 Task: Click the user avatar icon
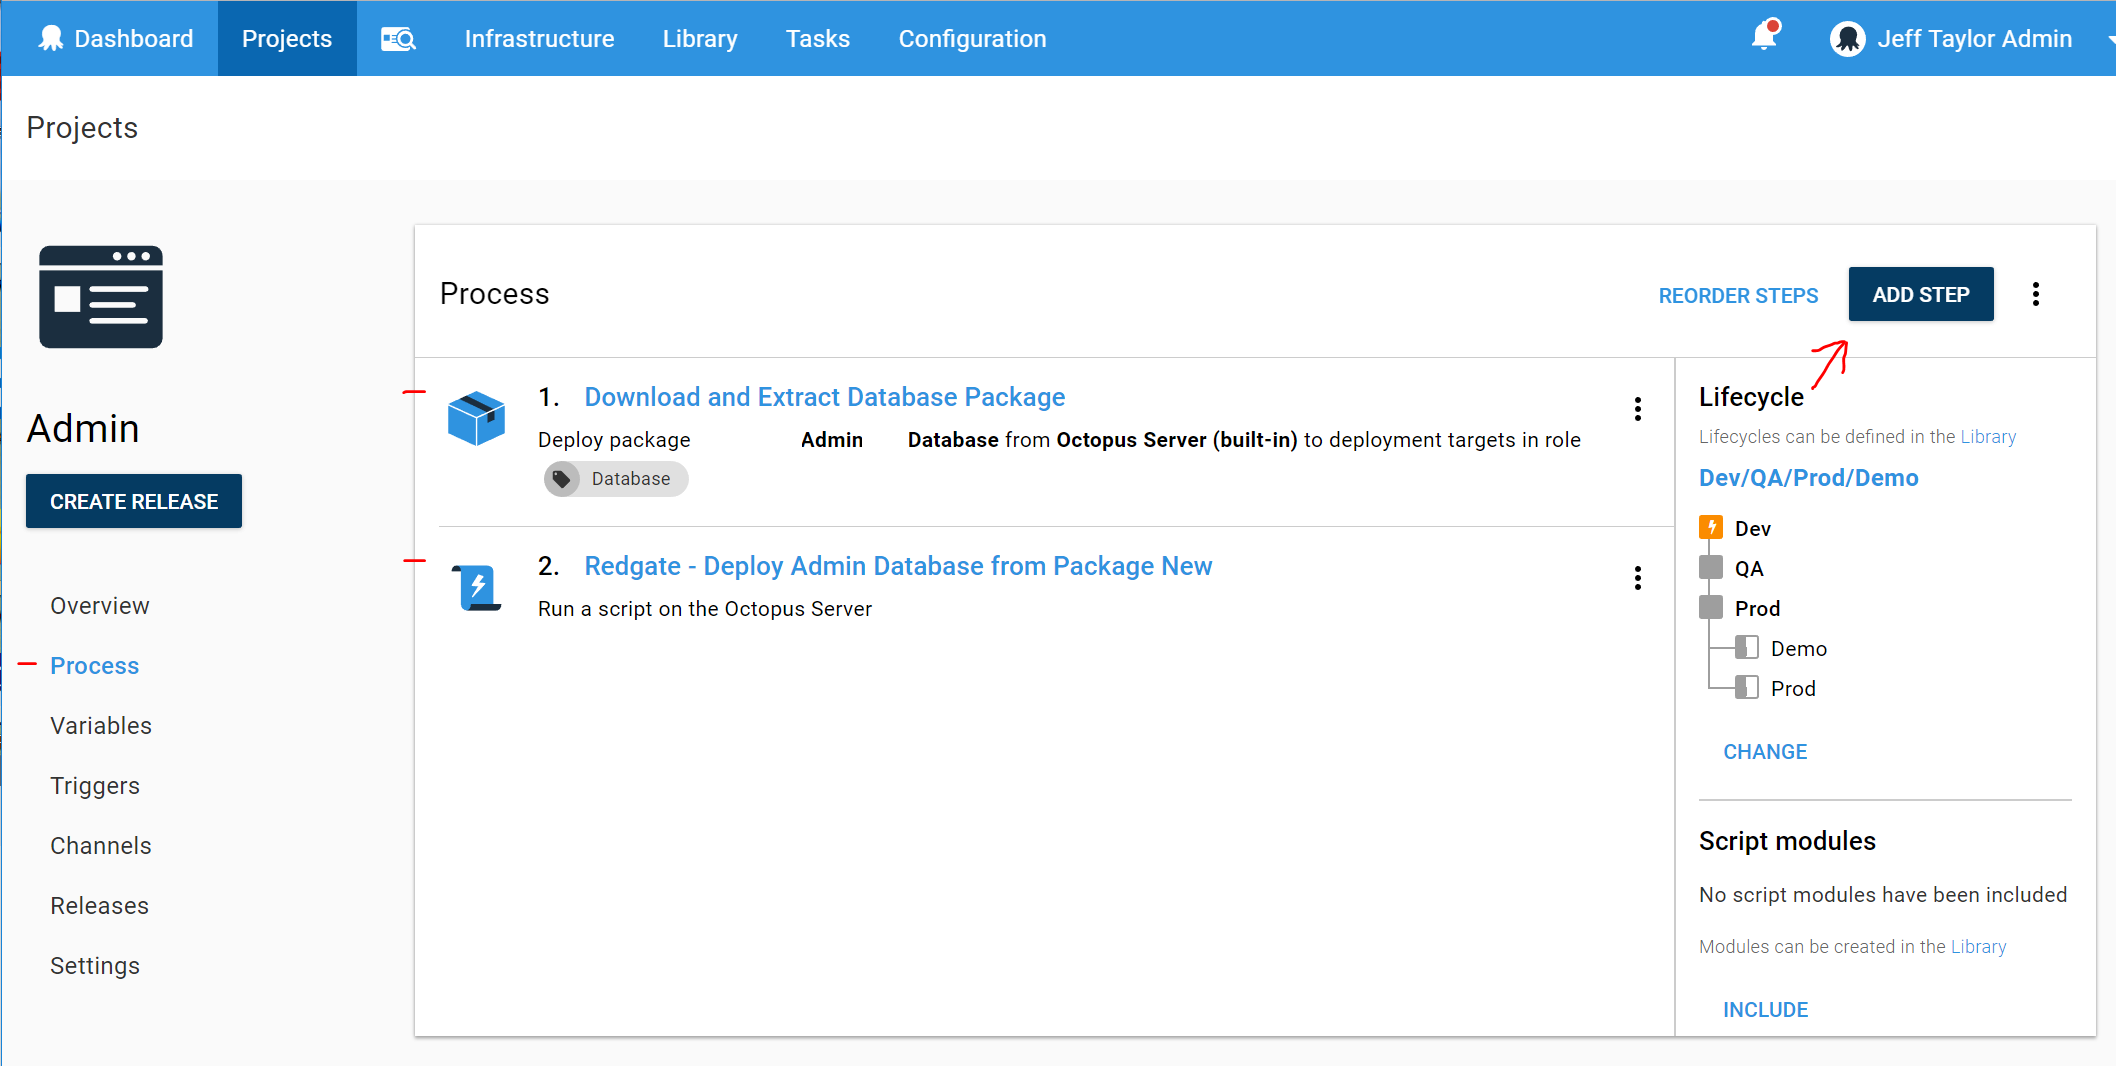coord(1847,39)
